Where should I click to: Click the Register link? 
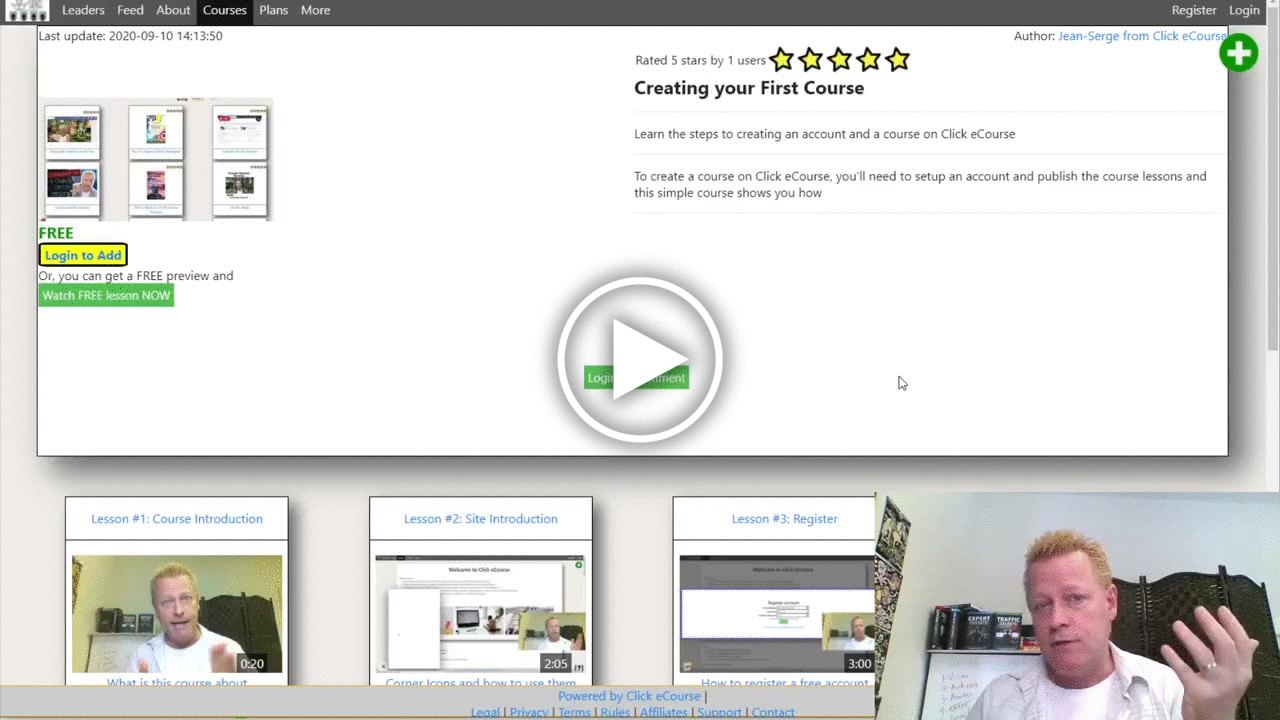point(1194,10)
